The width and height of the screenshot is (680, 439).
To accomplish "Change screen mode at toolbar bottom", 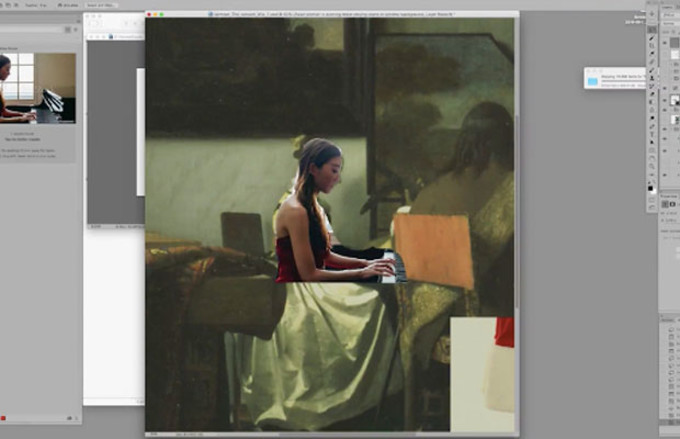I will 652,208.
